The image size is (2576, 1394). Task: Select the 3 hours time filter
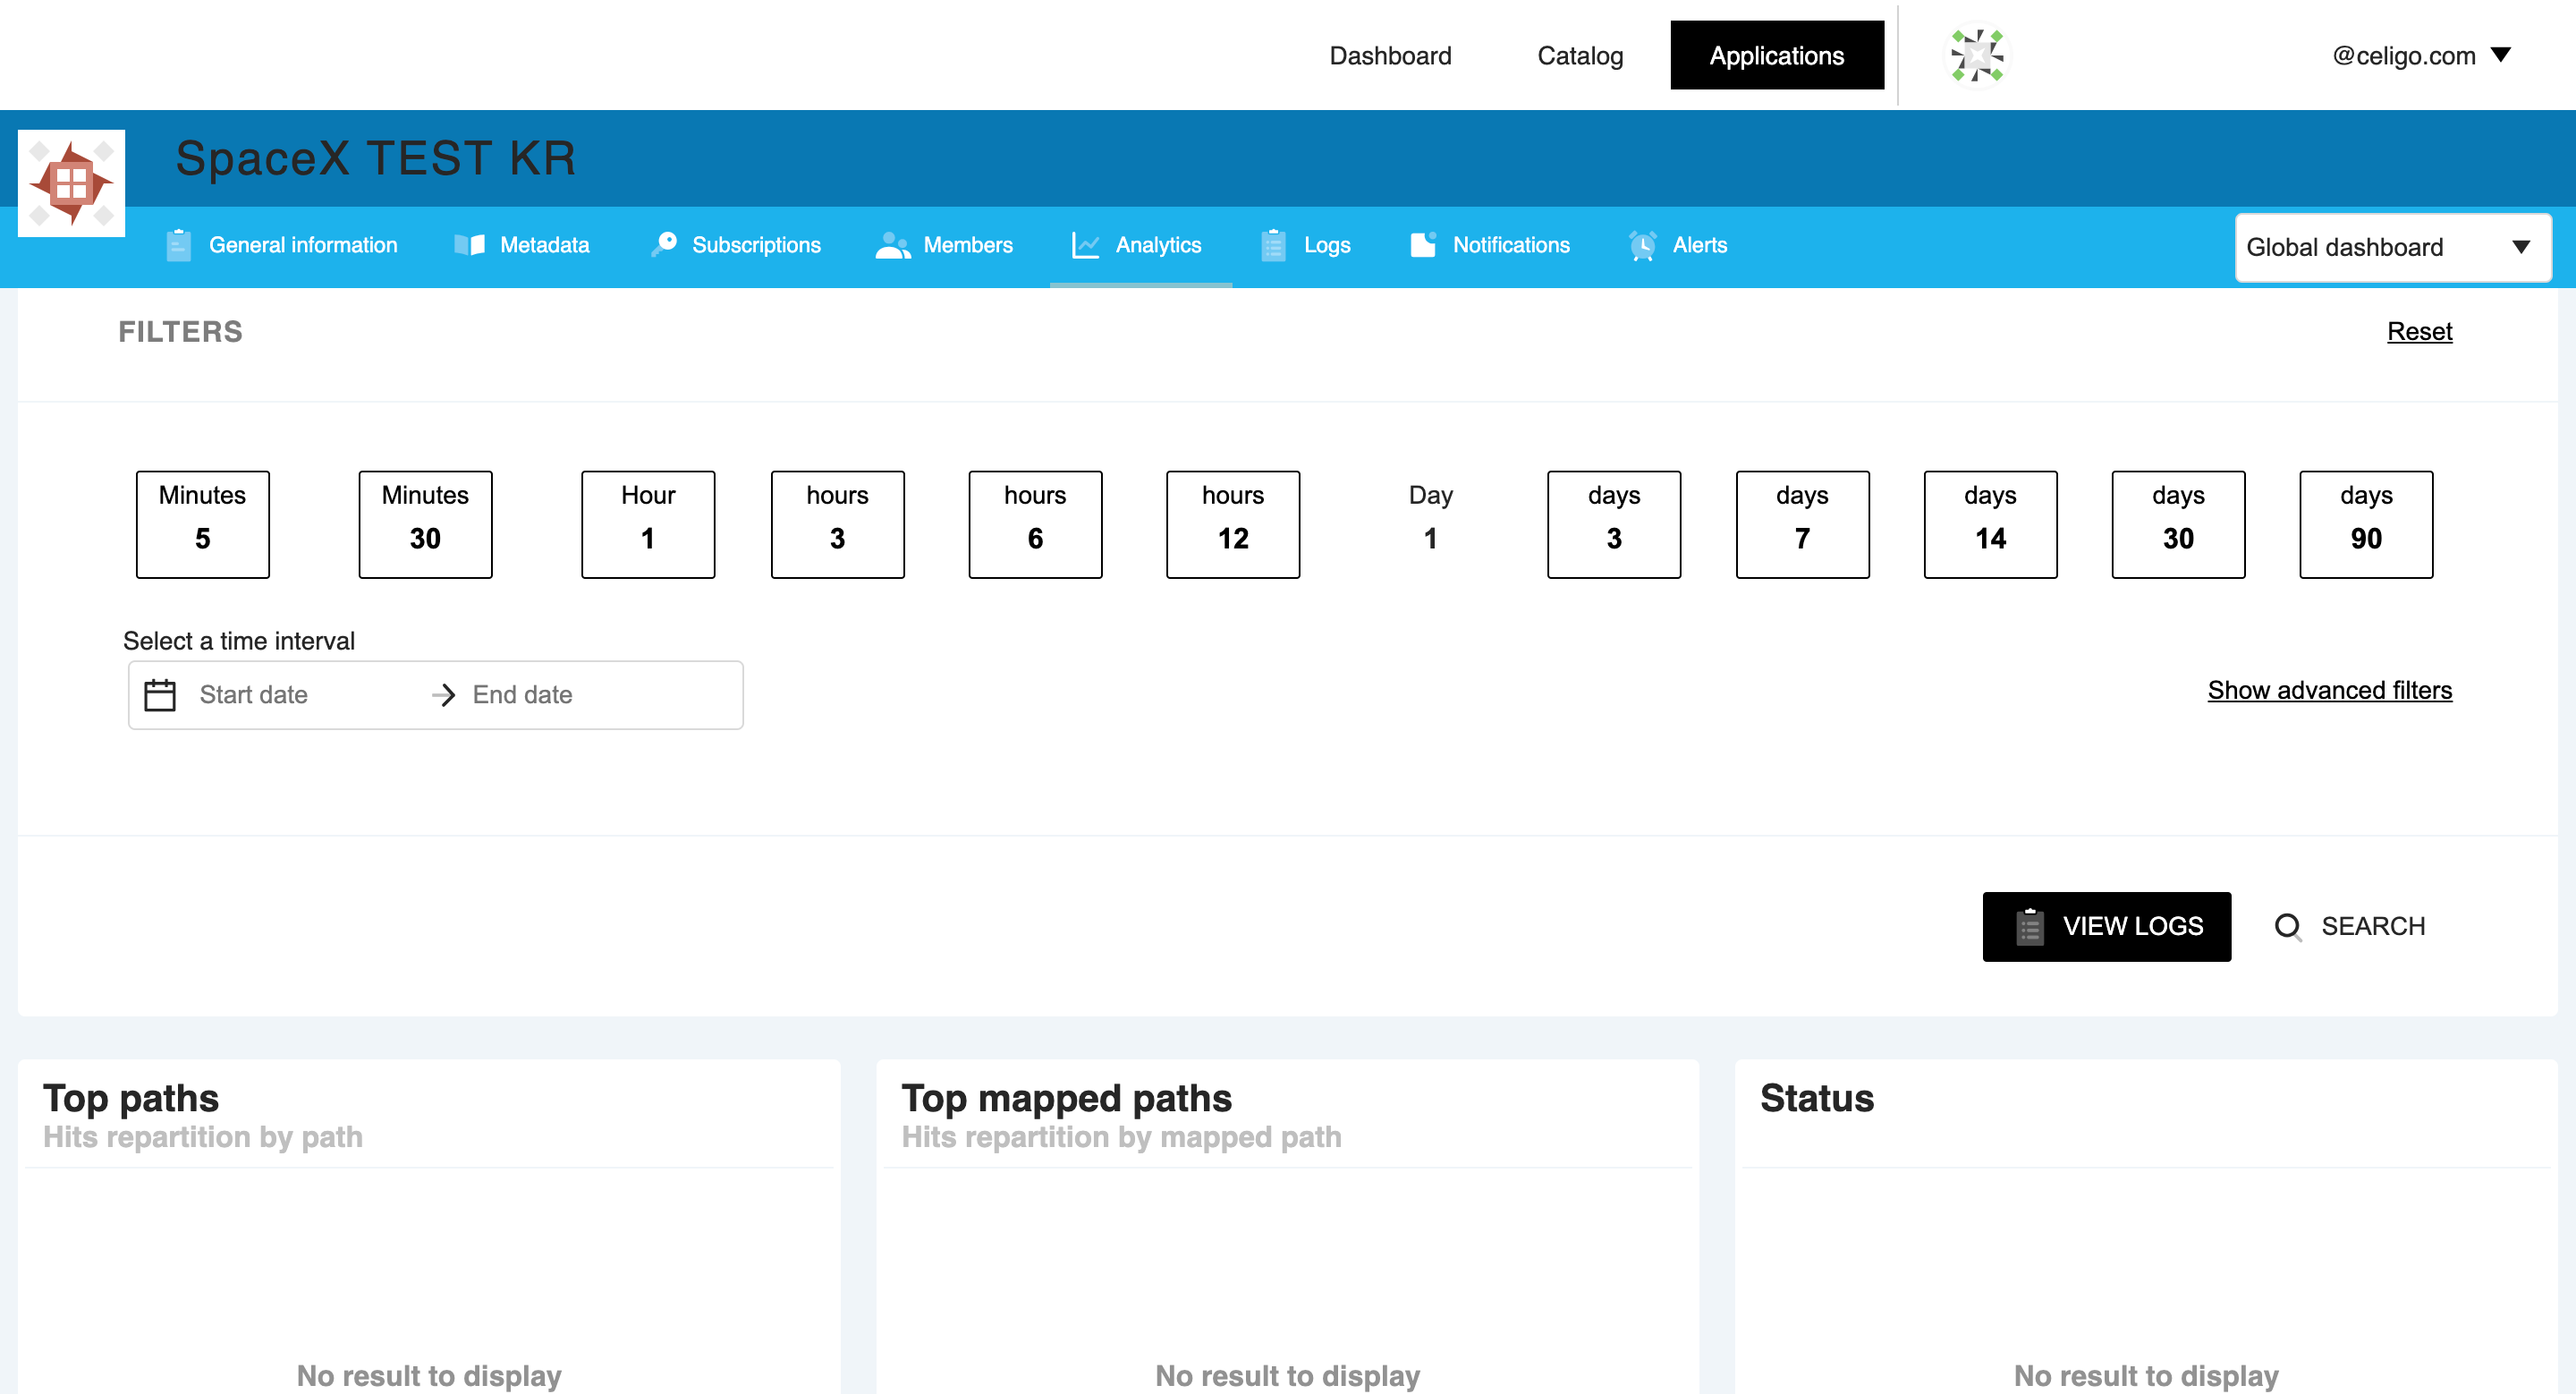[x=837, y=524]
